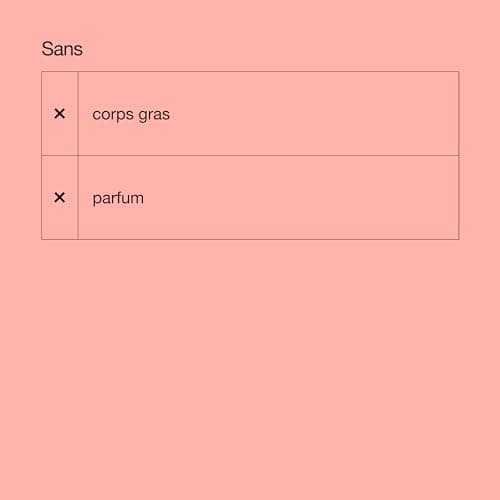Click the narrow cell containing the second X
The width and height of the screenshot is (500, 500).
tap(60, 197)
